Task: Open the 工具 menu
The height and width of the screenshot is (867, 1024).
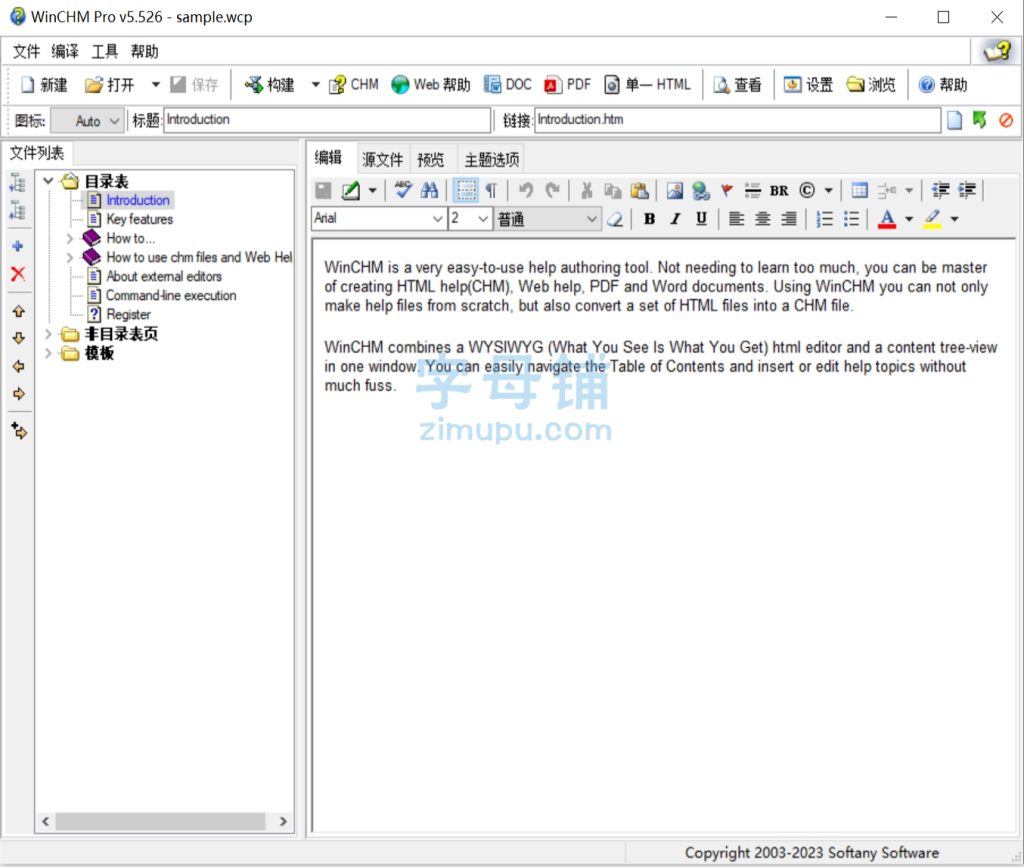Action: 104,52
